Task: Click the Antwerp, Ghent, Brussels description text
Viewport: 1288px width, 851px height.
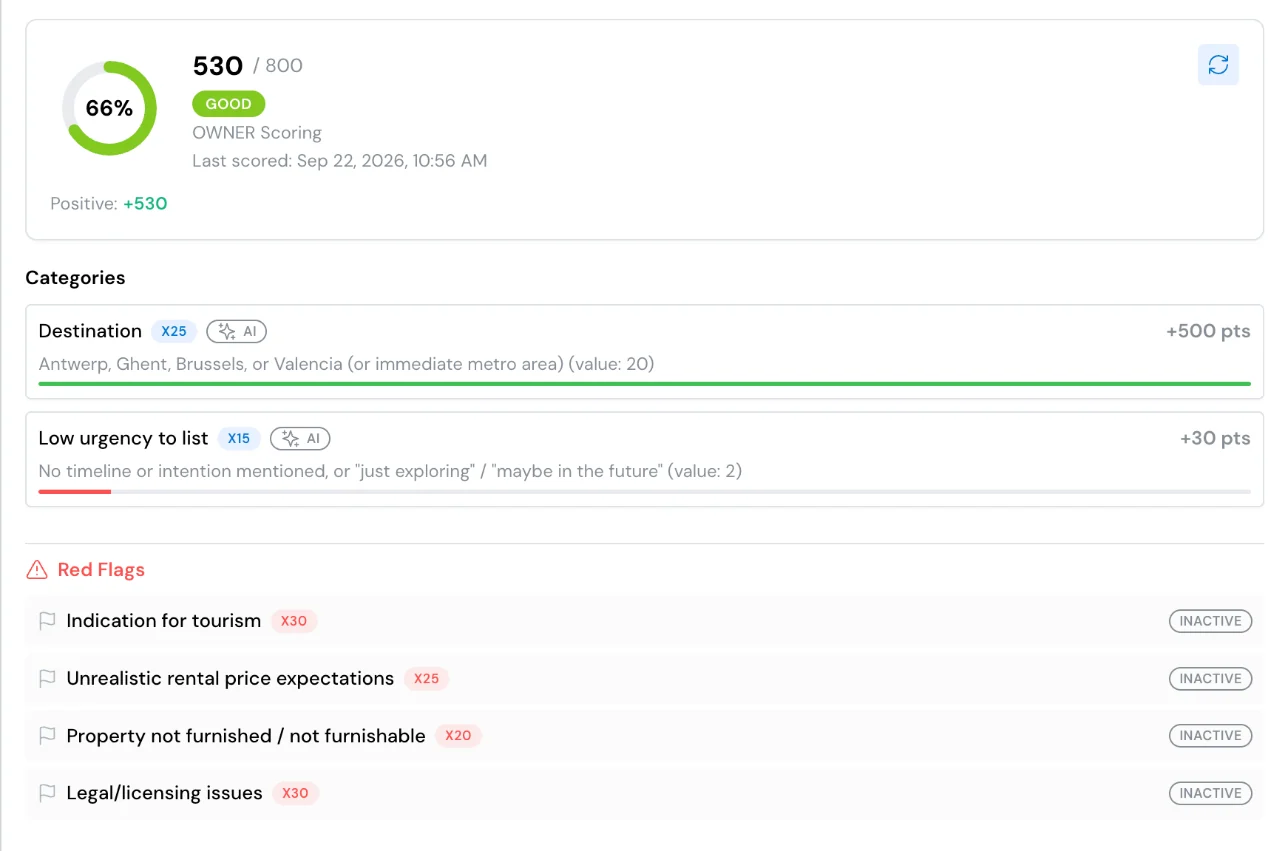Action: (346, 364)
